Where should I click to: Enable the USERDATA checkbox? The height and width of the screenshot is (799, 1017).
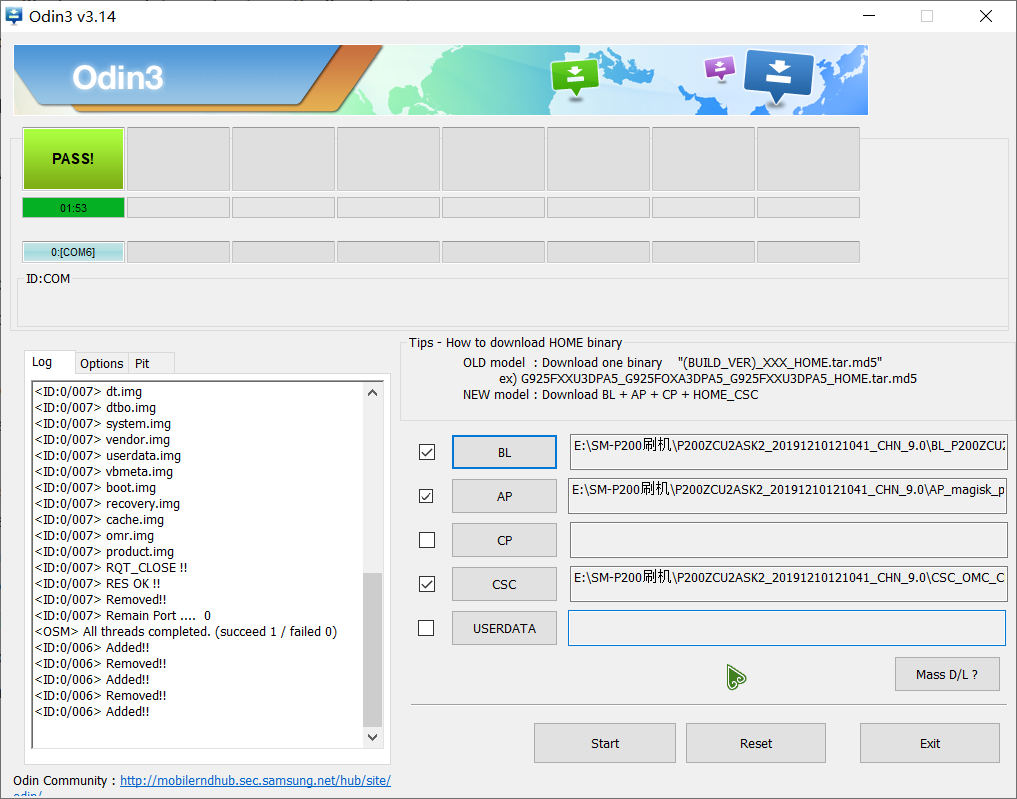click(427, 628)
